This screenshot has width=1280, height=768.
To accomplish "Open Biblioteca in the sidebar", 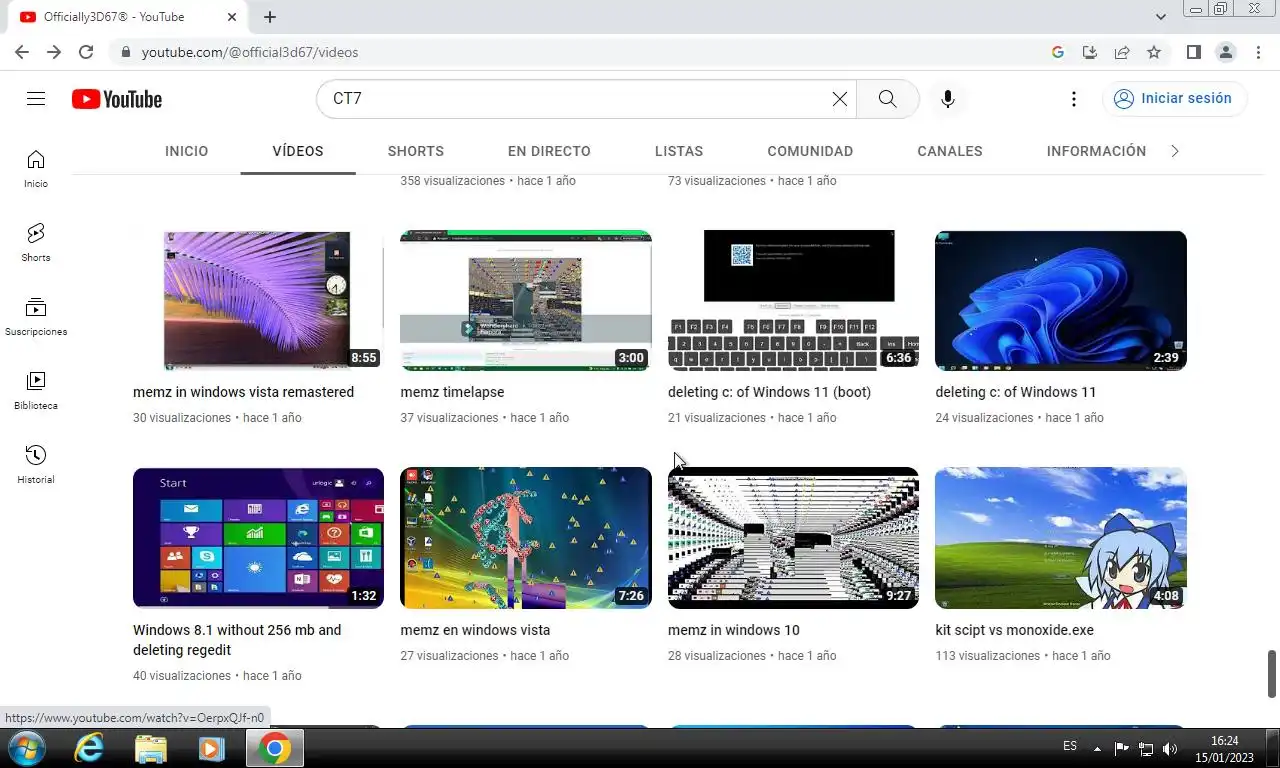I will (x=36, y=390).
